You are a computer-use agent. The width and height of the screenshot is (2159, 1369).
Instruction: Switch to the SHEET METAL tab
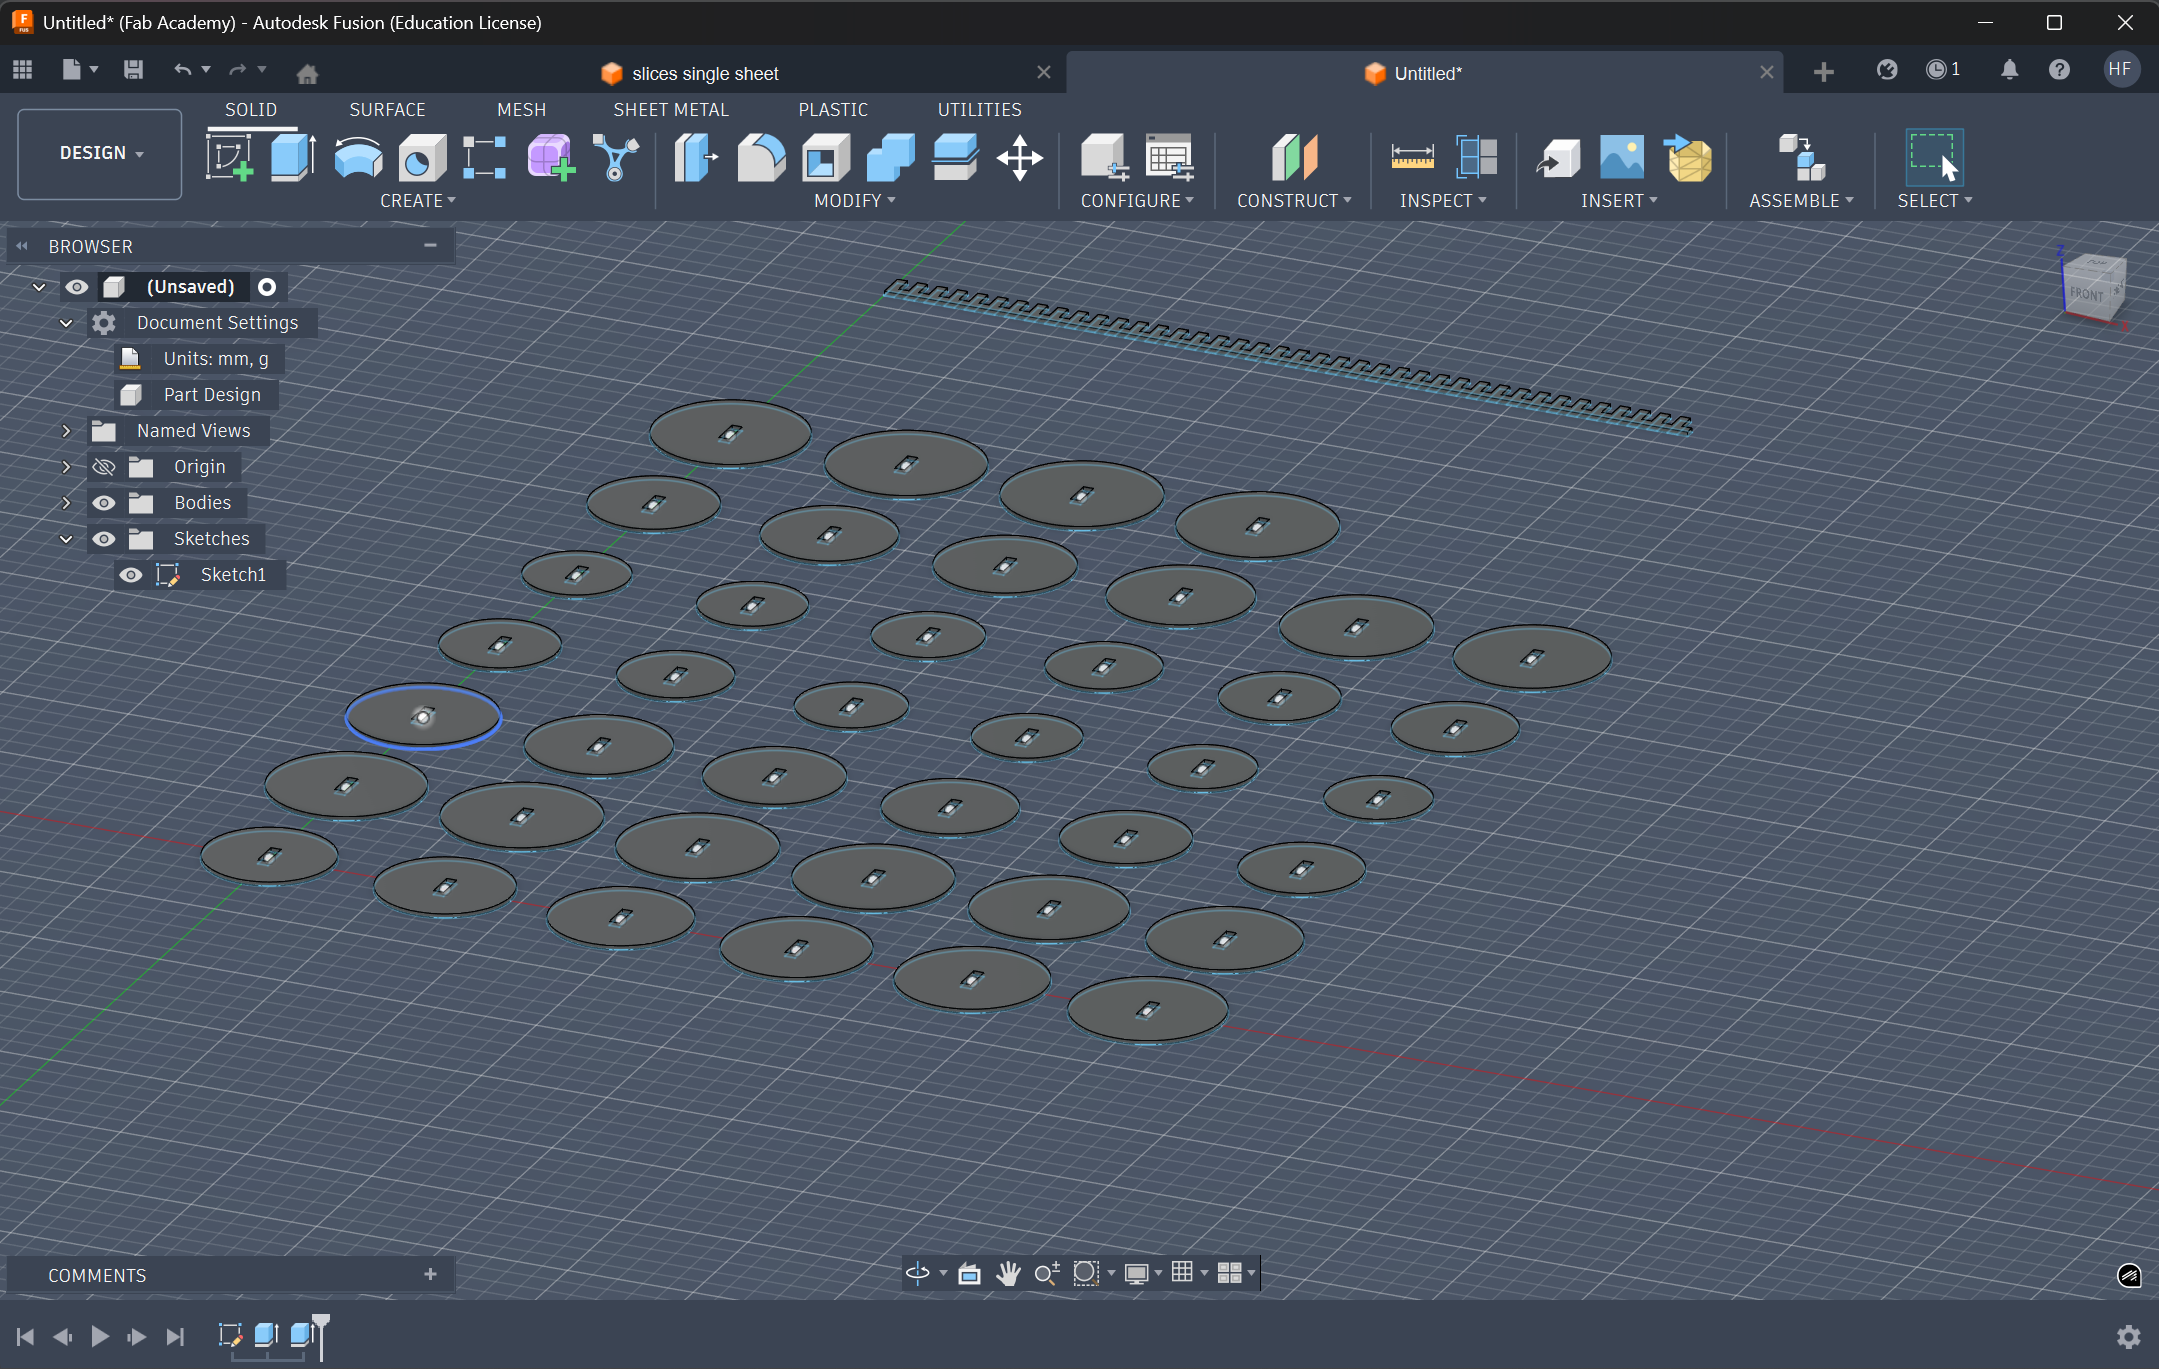670,109
